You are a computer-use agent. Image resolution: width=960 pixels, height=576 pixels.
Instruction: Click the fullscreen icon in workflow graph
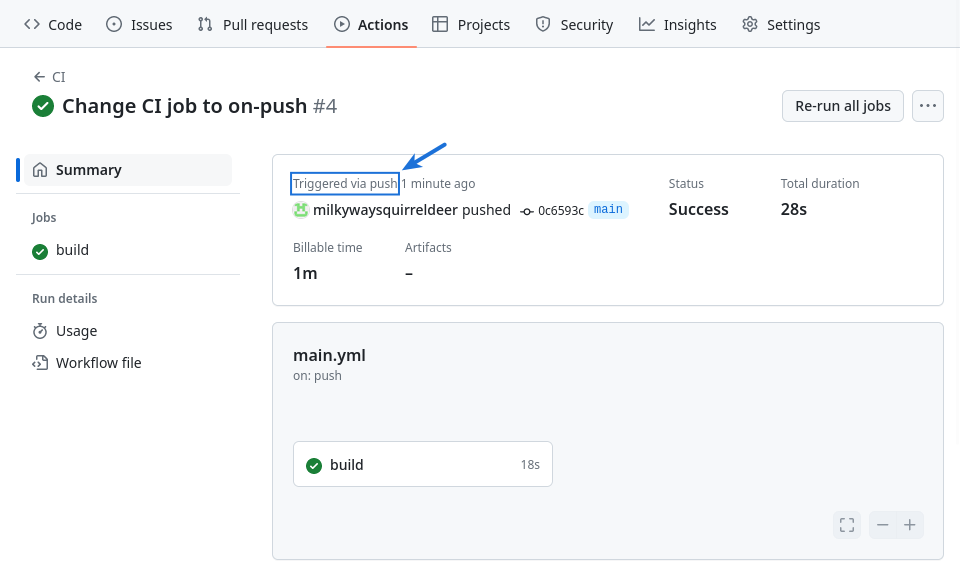click(847, 525)
